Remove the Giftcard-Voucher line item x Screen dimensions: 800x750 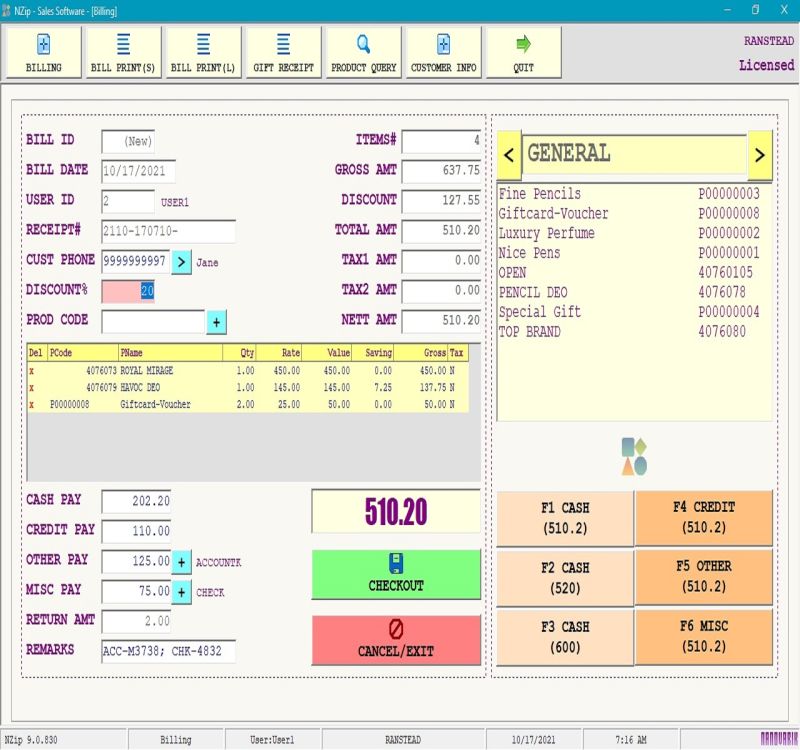pyautogui.click(x=32, y=404)
